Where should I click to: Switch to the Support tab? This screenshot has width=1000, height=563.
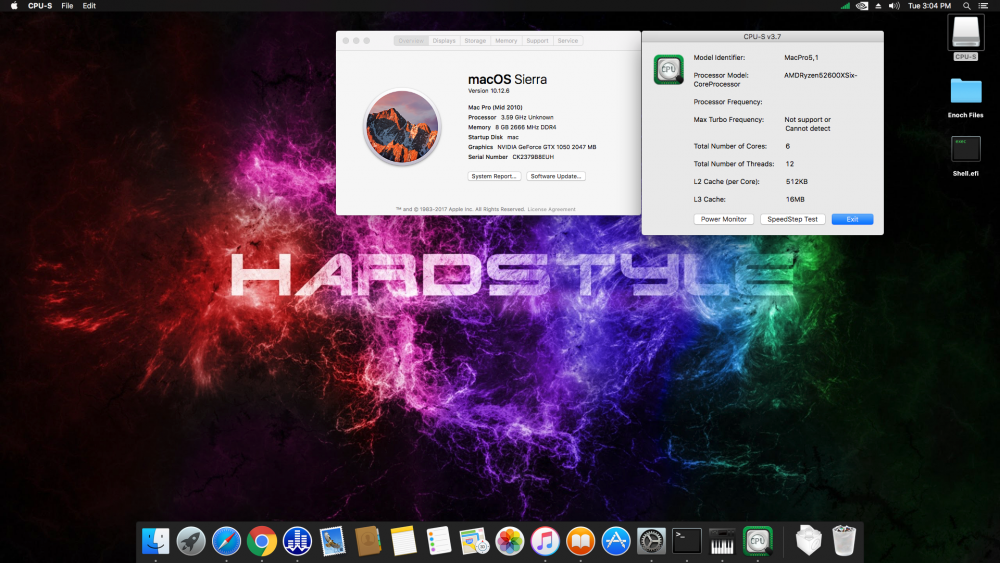537,41
